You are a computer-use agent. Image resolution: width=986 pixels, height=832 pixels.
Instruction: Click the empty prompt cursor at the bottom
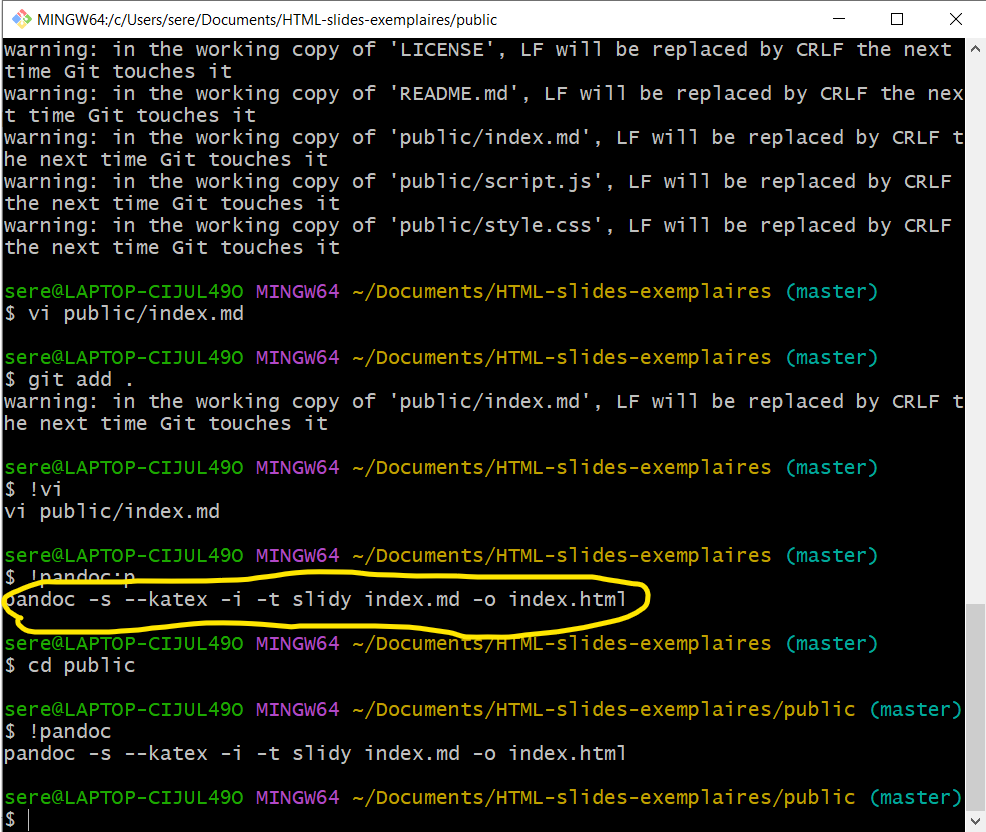pyautogui.click(x=28, y=820)
